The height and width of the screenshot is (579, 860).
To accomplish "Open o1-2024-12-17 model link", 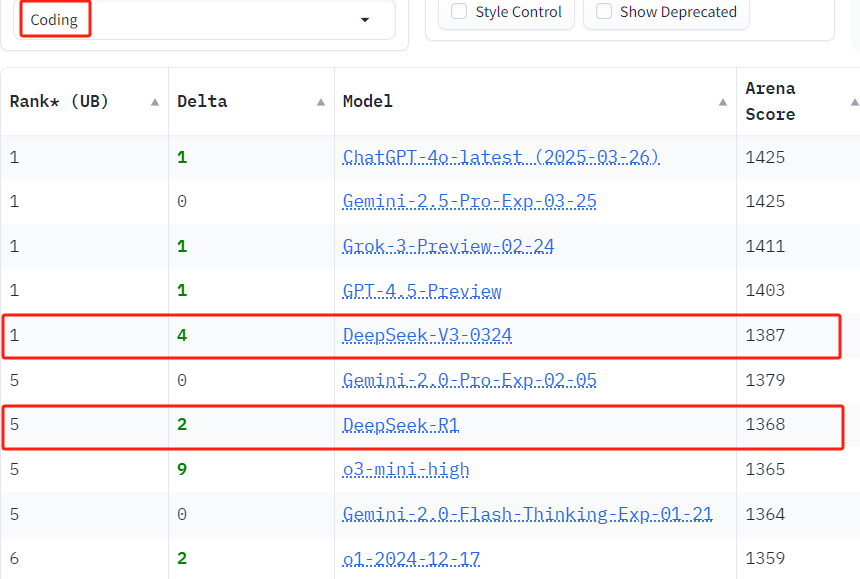I will (411, 559).
